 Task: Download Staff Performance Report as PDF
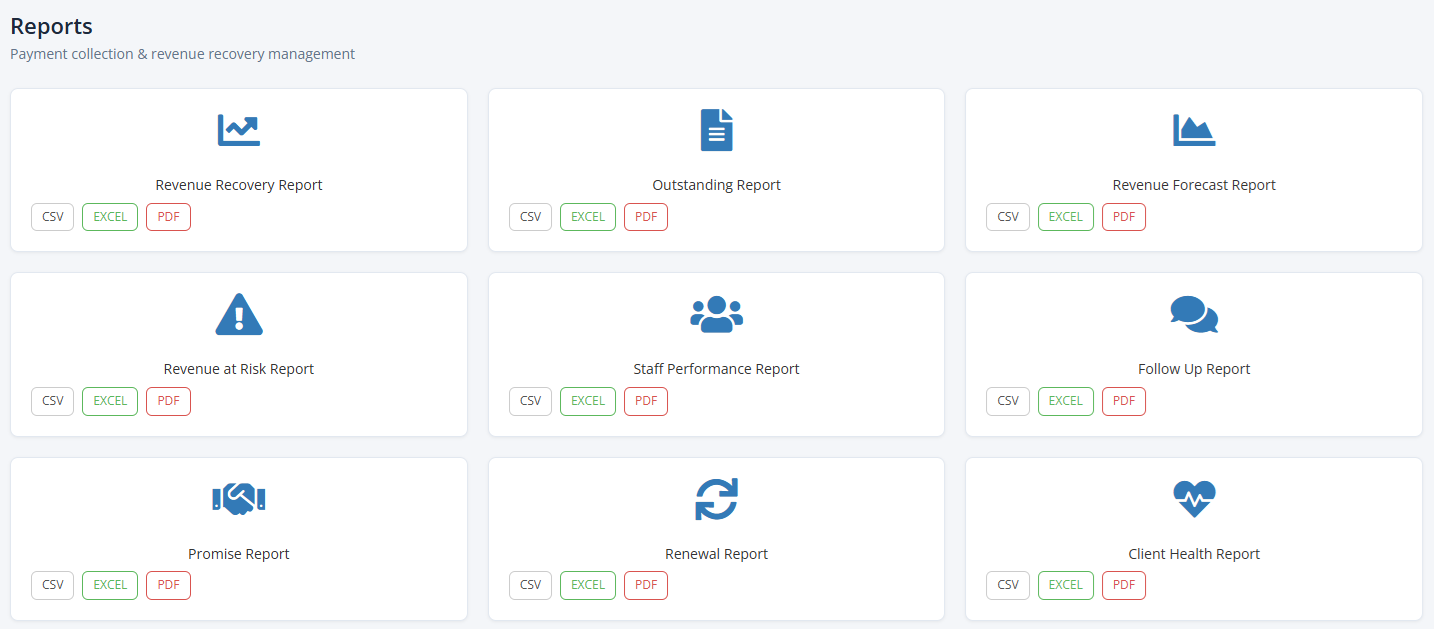click(646, 401)
